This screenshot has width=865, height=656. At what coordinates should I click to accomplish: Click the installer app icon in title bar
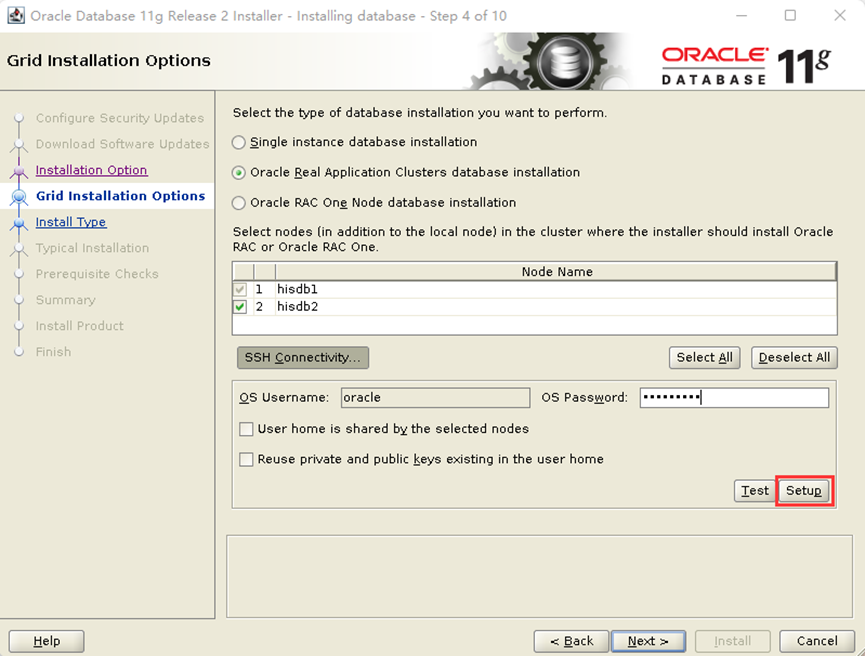15,15
